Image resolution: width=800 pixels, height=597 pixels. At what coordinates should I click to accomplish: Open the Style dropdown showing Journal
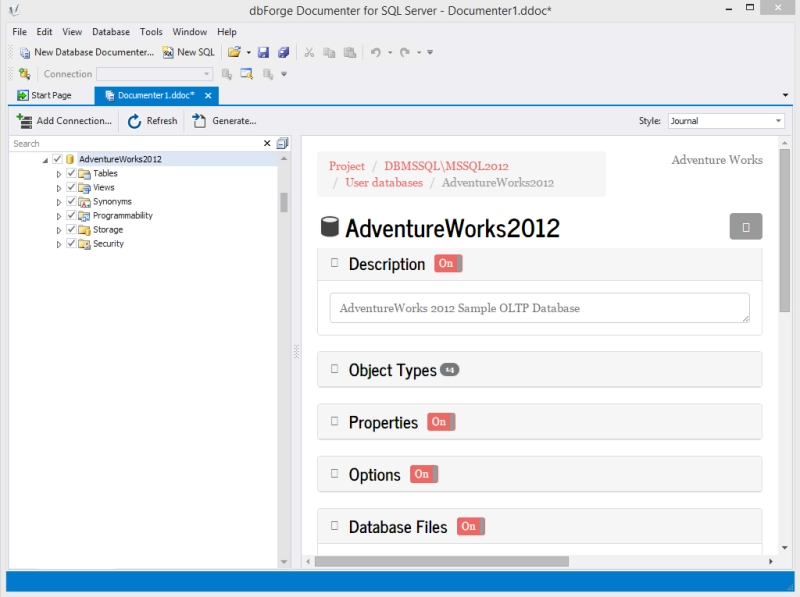point(726,121)
